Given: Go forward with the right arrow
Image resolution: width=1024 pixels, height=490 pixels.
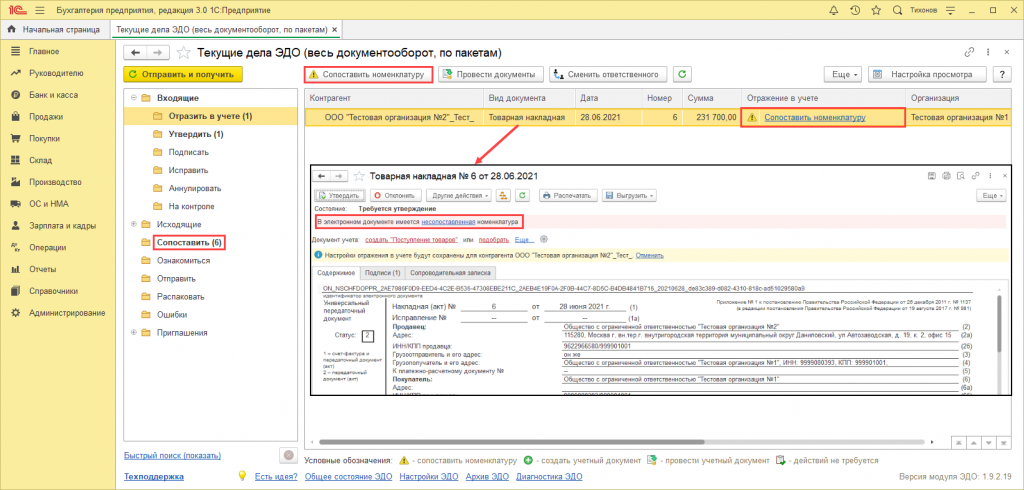Looking at the screenshot, I should pos(158,52).
